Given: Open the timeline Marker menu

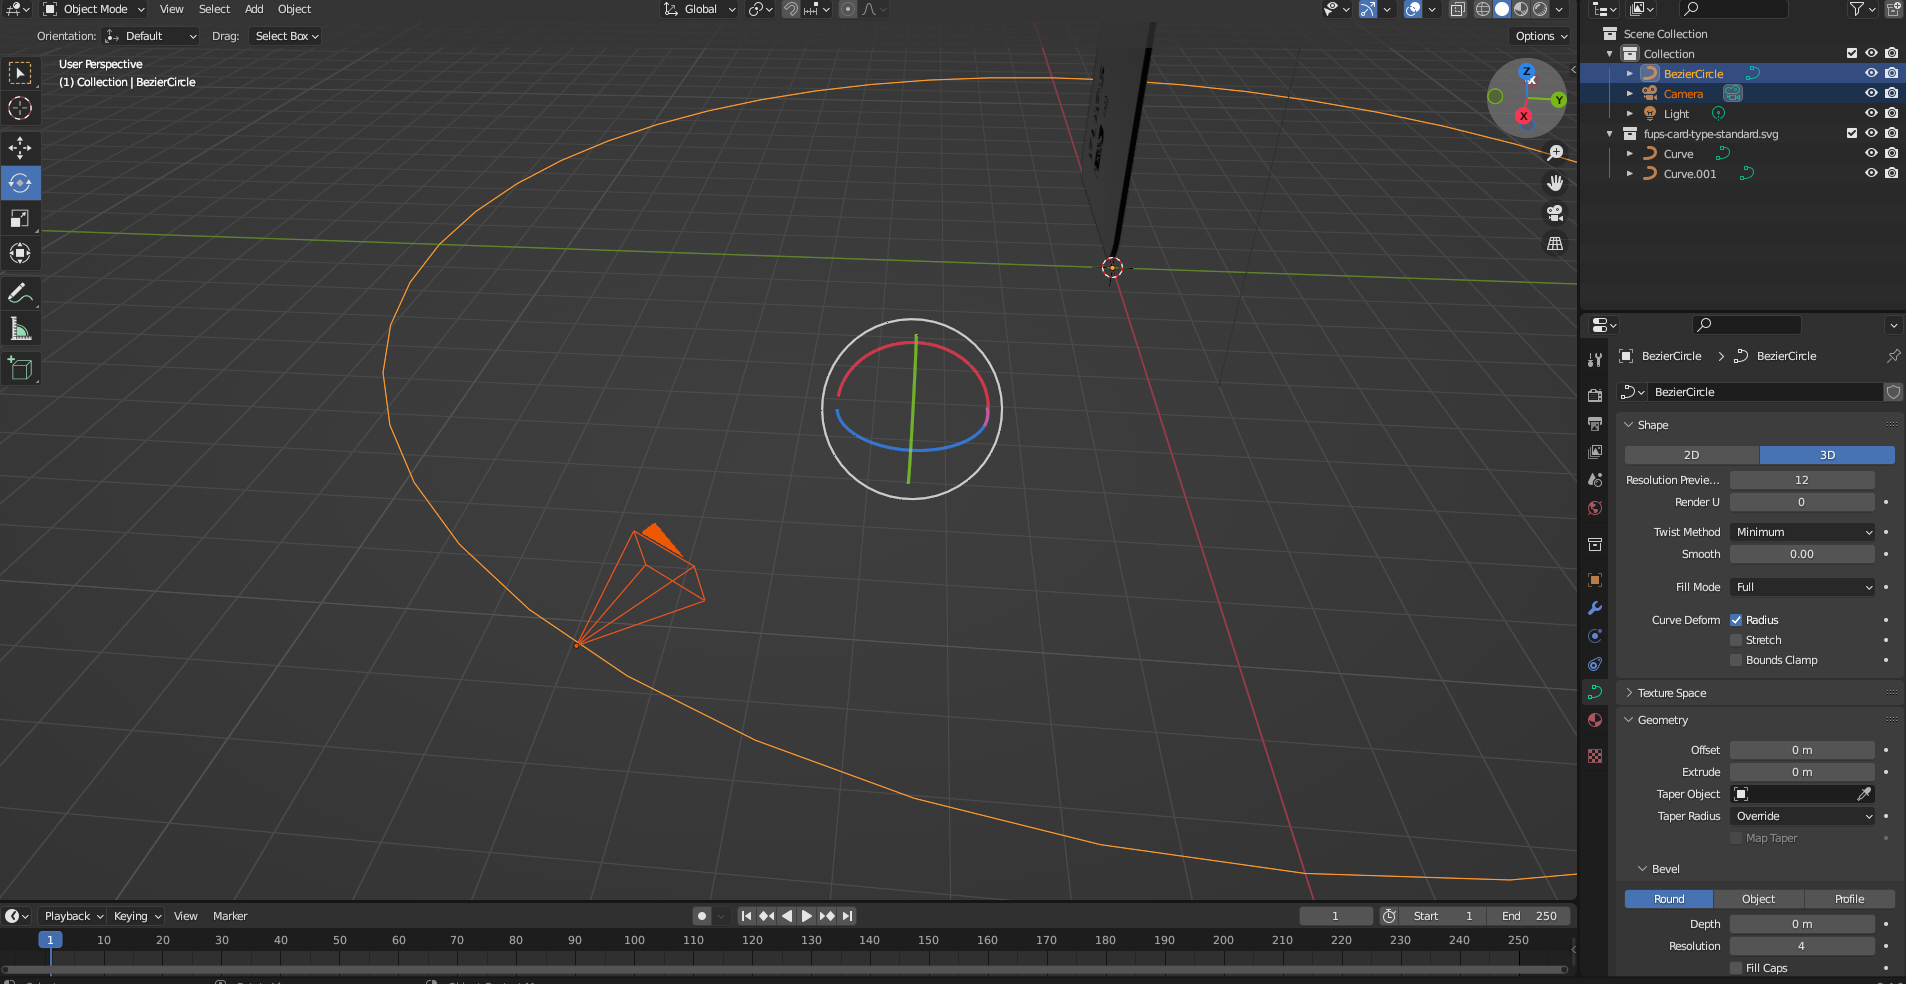Looking at the screenshot, I should pyautogui.click(x=230, y=916).
